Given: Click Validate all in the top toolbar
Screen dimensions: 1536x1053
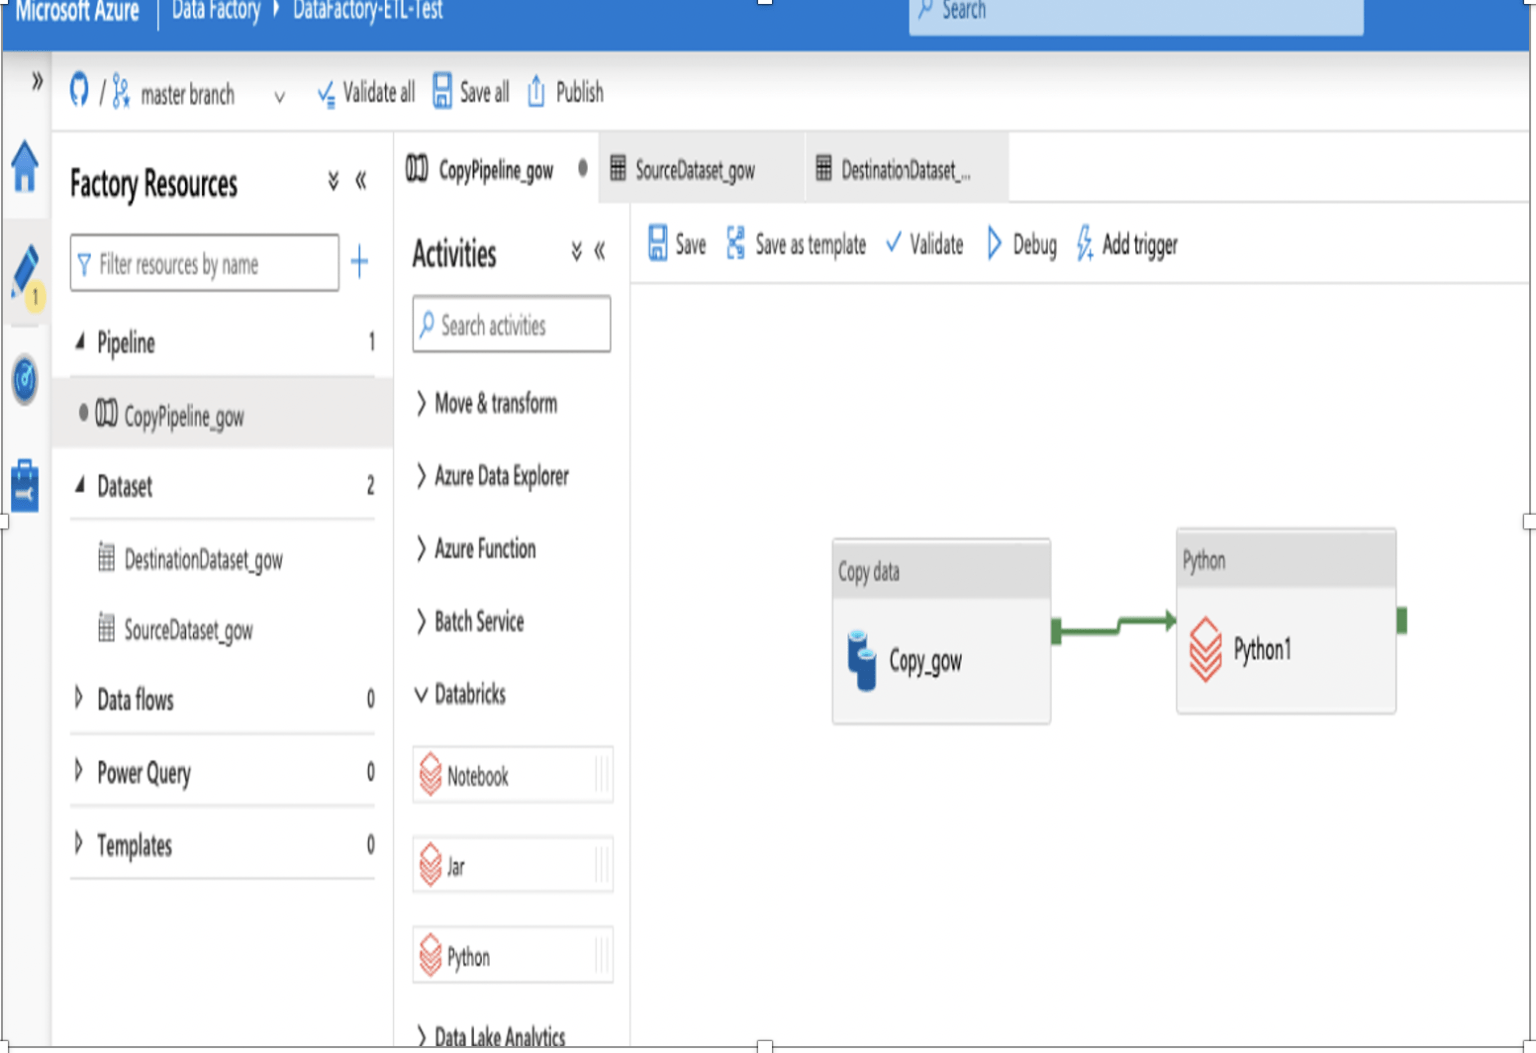Looking at the screenshot, I should 365,93.
